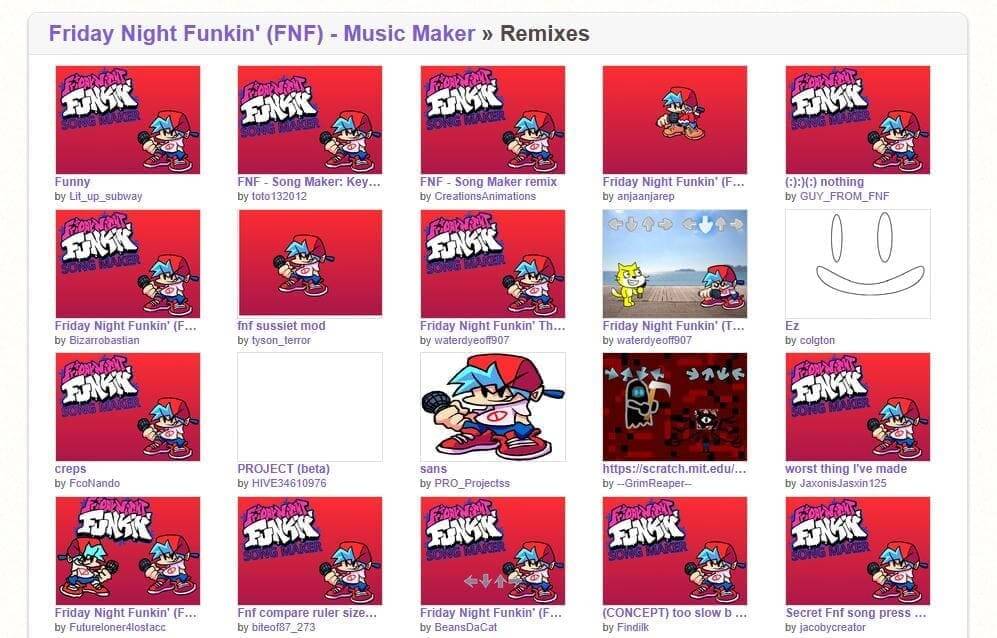The height and width of the screenshot is (638, 997).
Task: Open the blank 'PROJECT (beta)' thumbnail
Action: [x=310, y=407]
